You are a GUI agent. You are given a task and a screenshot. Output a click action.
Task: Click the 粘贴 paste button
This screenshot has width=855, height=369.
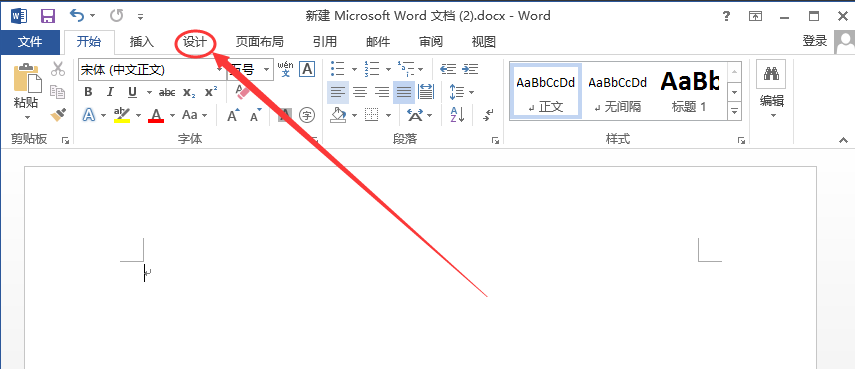pyautogui.click(x=26, y=85)
